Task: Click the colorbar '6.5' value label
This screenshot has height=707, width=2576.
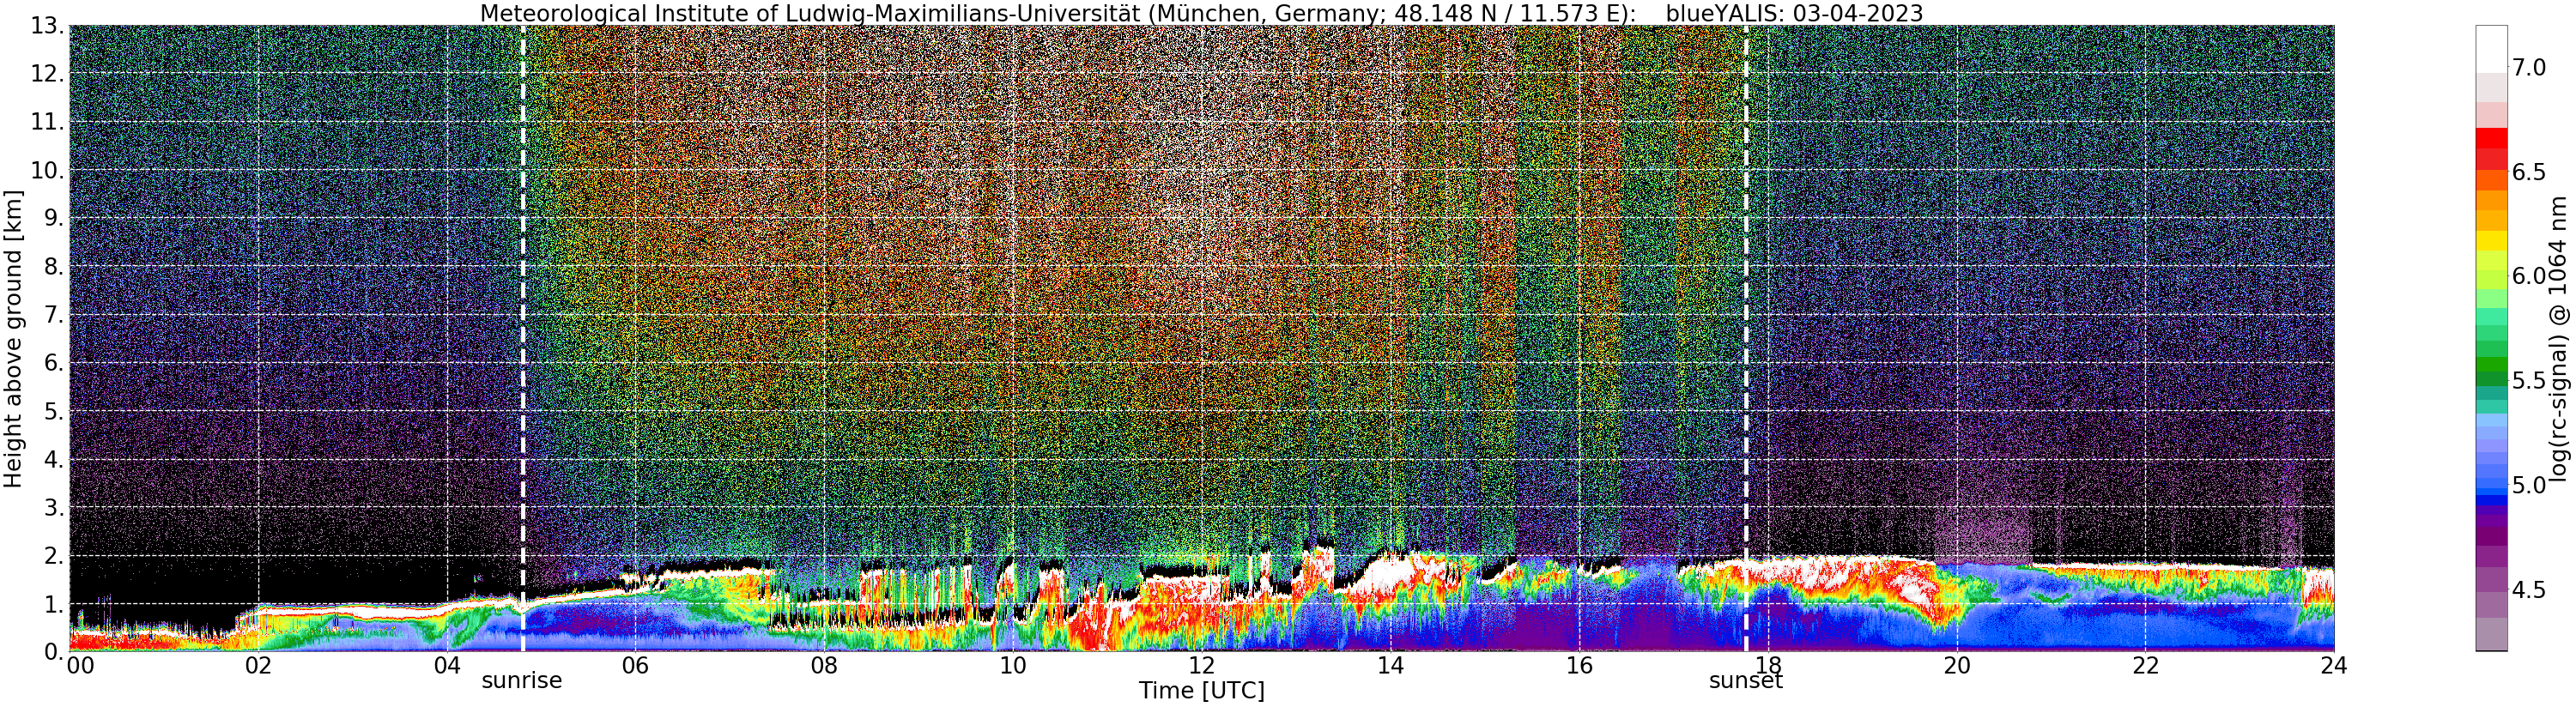Action: 2528,172
